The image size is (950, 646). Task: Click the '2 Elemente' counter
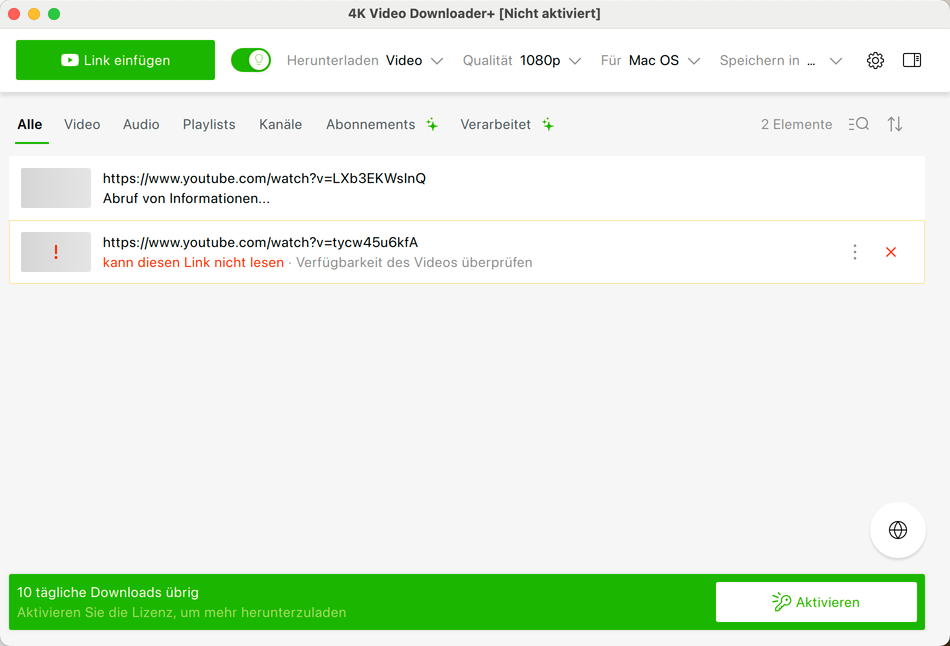796,125
